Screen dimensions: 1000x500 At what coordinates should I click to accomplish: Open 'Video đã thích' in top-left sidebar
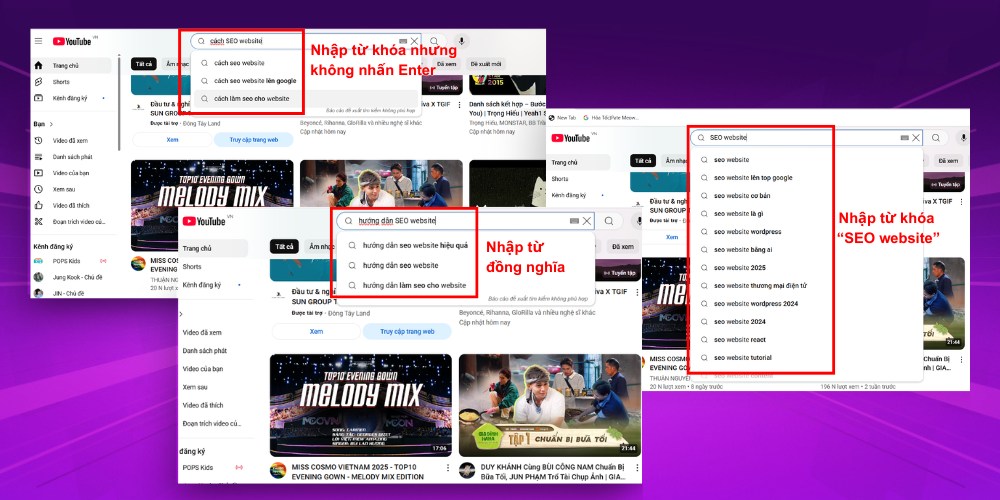(x=71, y=205)
